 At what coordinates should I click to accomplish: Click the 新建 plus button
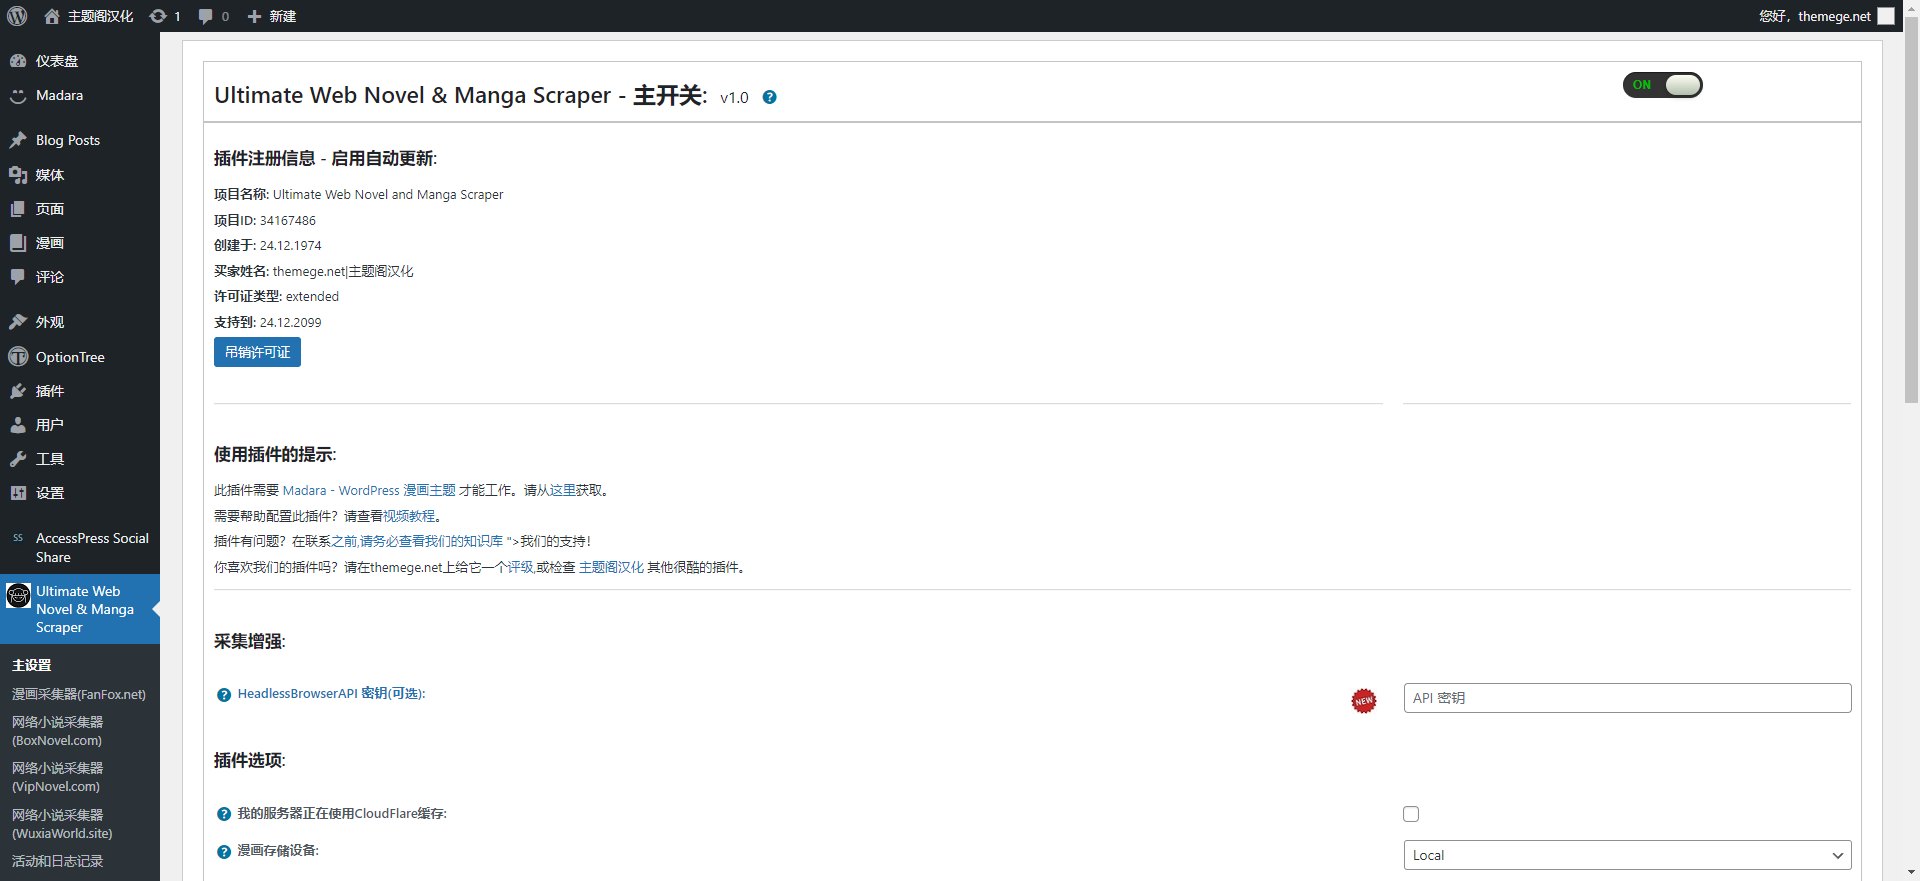[271, 16]
